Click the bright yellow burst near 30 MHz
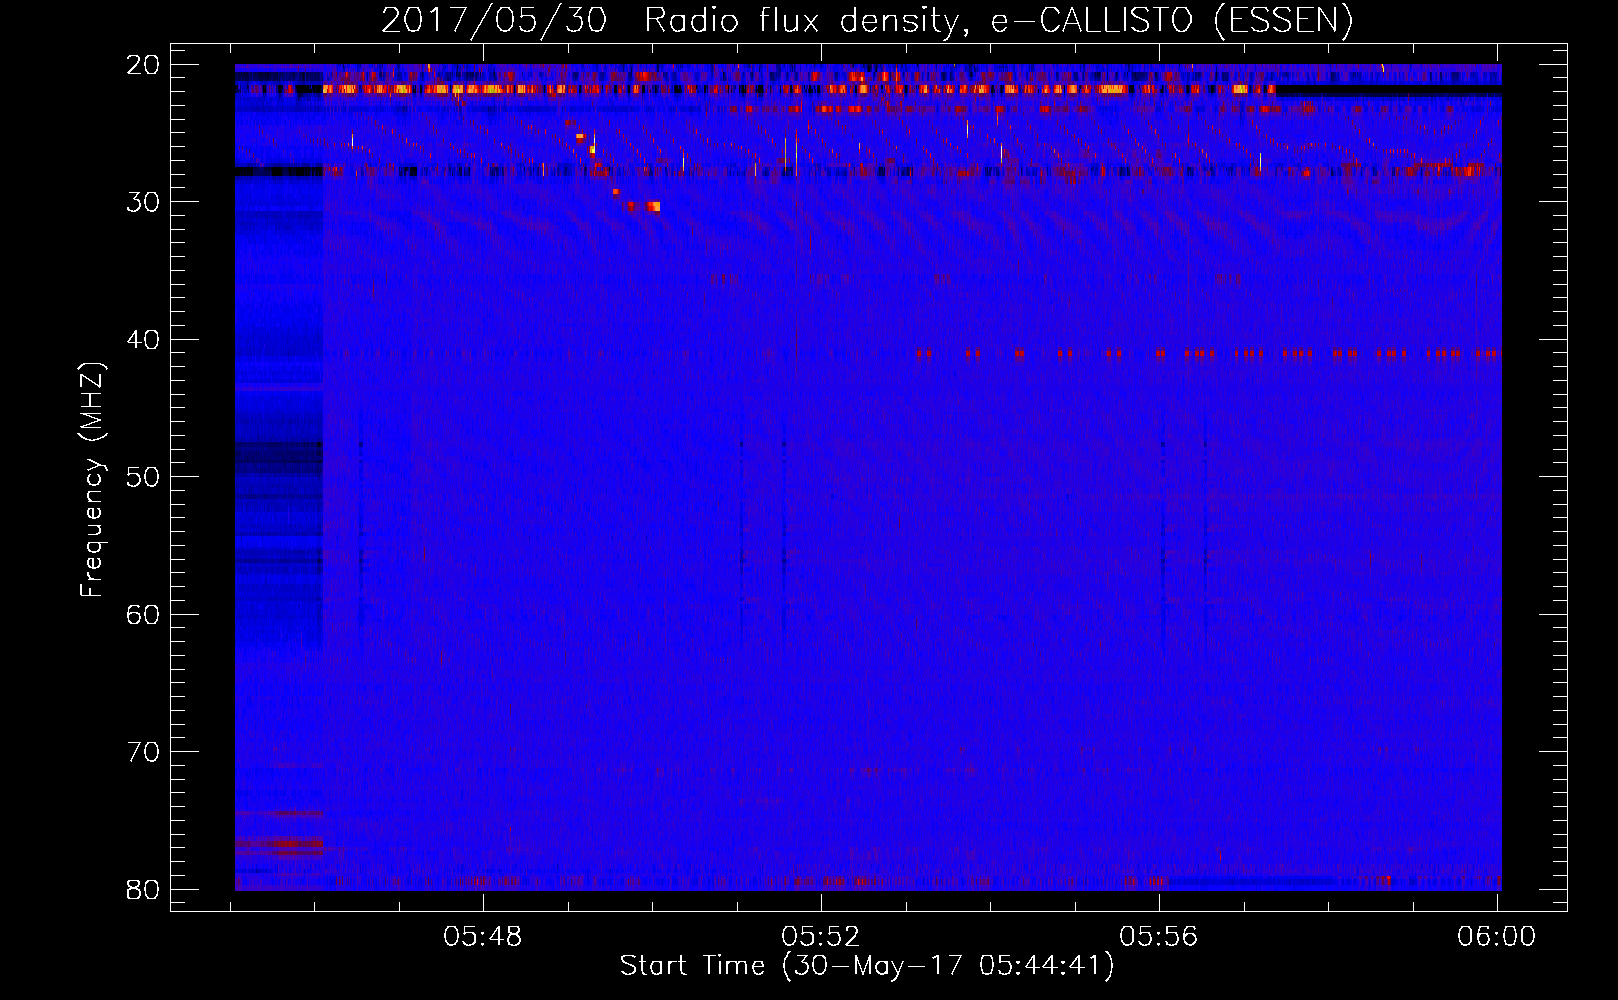Screen dimensions: 1618x1000 point(653,207)
